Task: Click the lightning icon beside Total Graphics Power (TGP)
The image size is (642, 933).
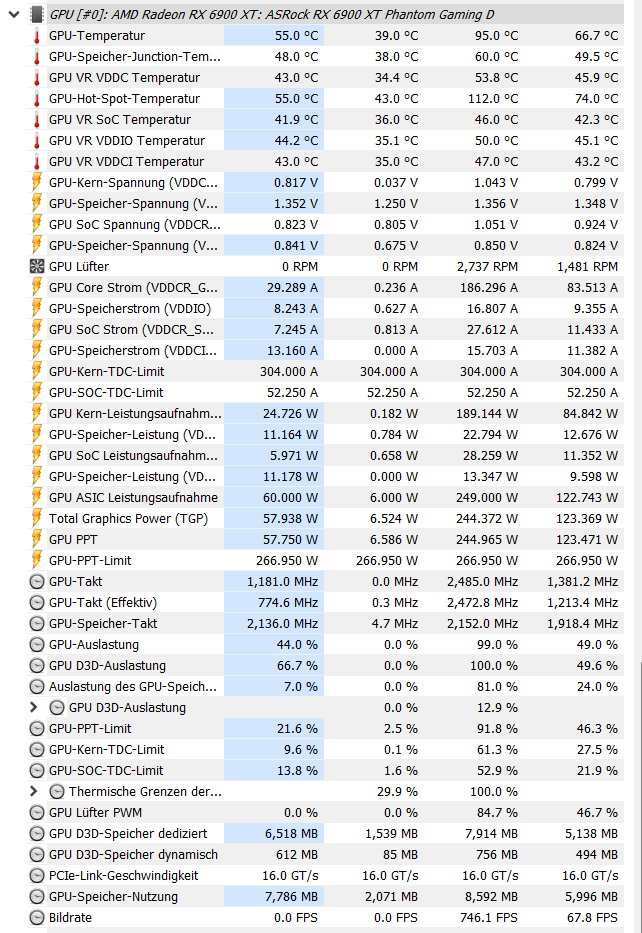Action: (37, 518)
